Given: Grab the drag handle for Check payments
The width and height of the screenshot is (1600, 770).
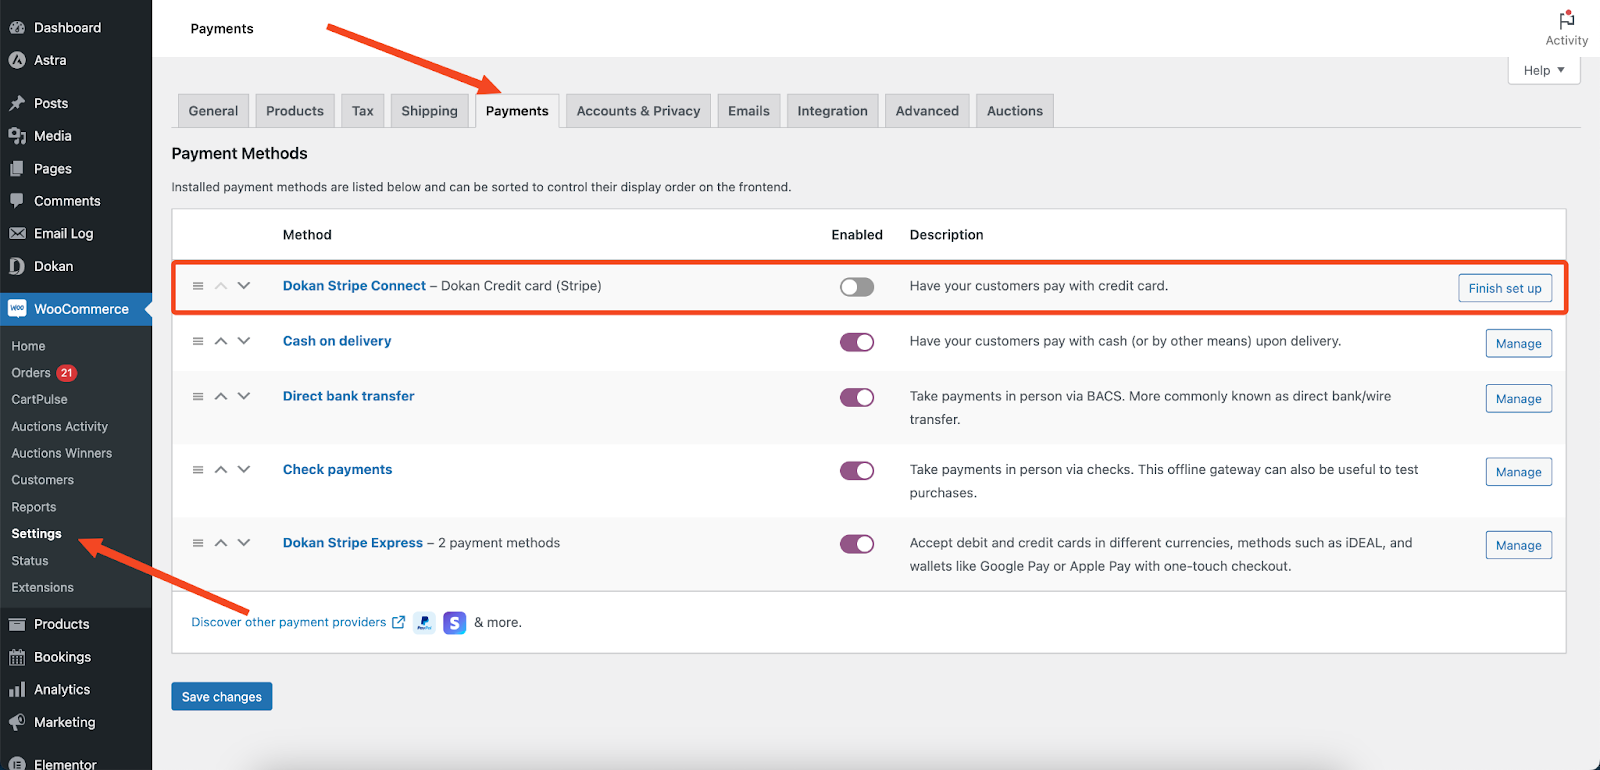Looking at the screenshot, I should 198,470.
